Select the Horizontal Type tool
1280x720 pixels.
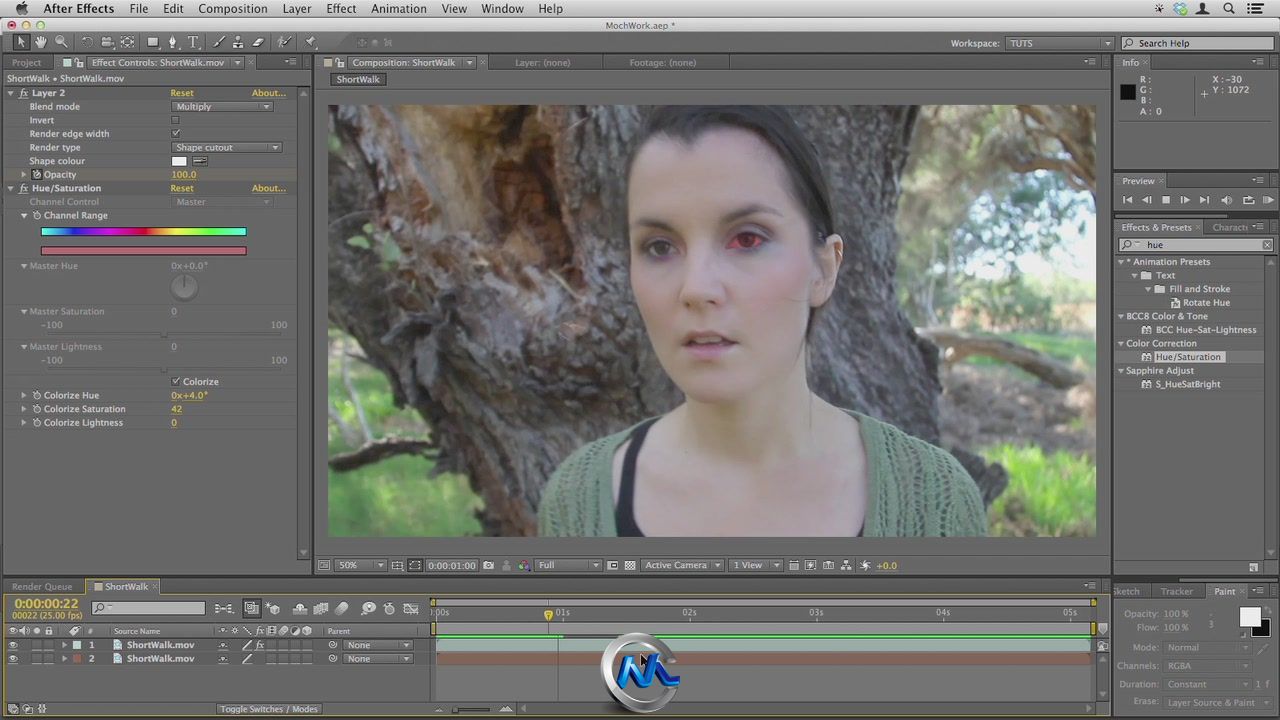coord(193,42)
